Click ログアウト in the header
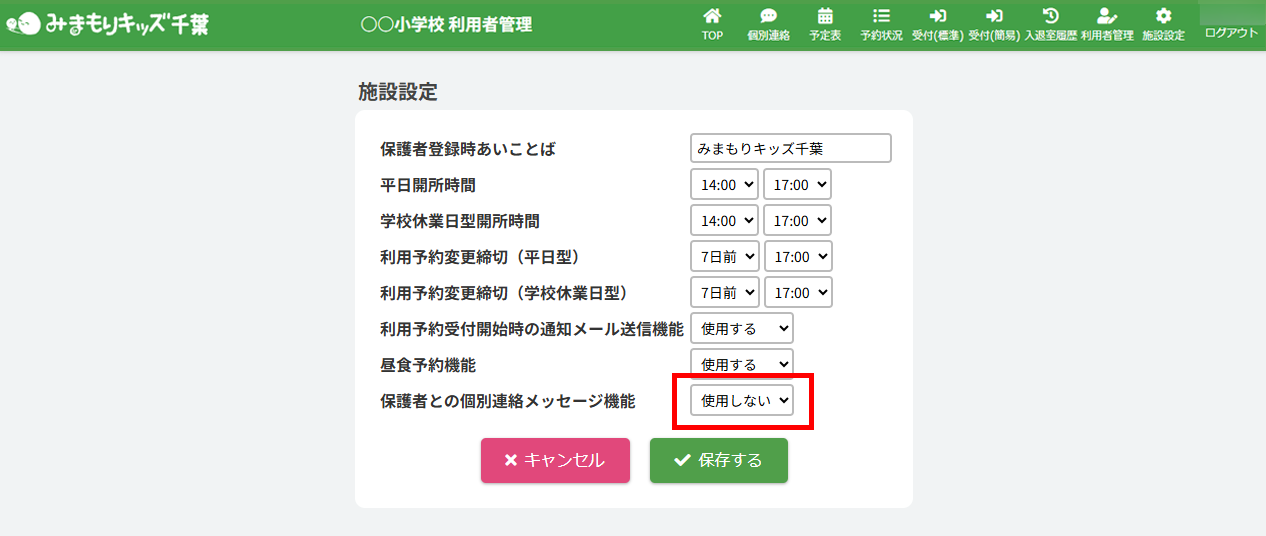This screenshot has width=1266, height=536. [x=1231, y=33]
